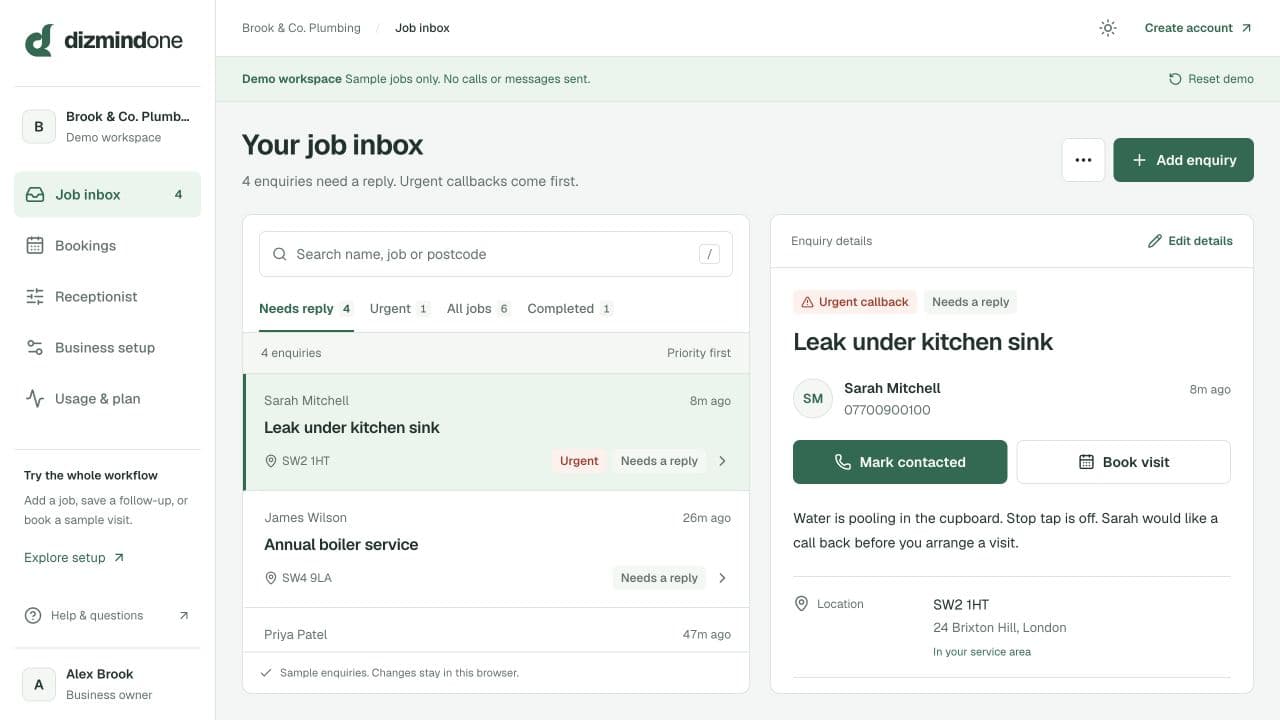Go to Bookings in sidebar
This screenshot has width=1280, height=720.
(107, 246)
